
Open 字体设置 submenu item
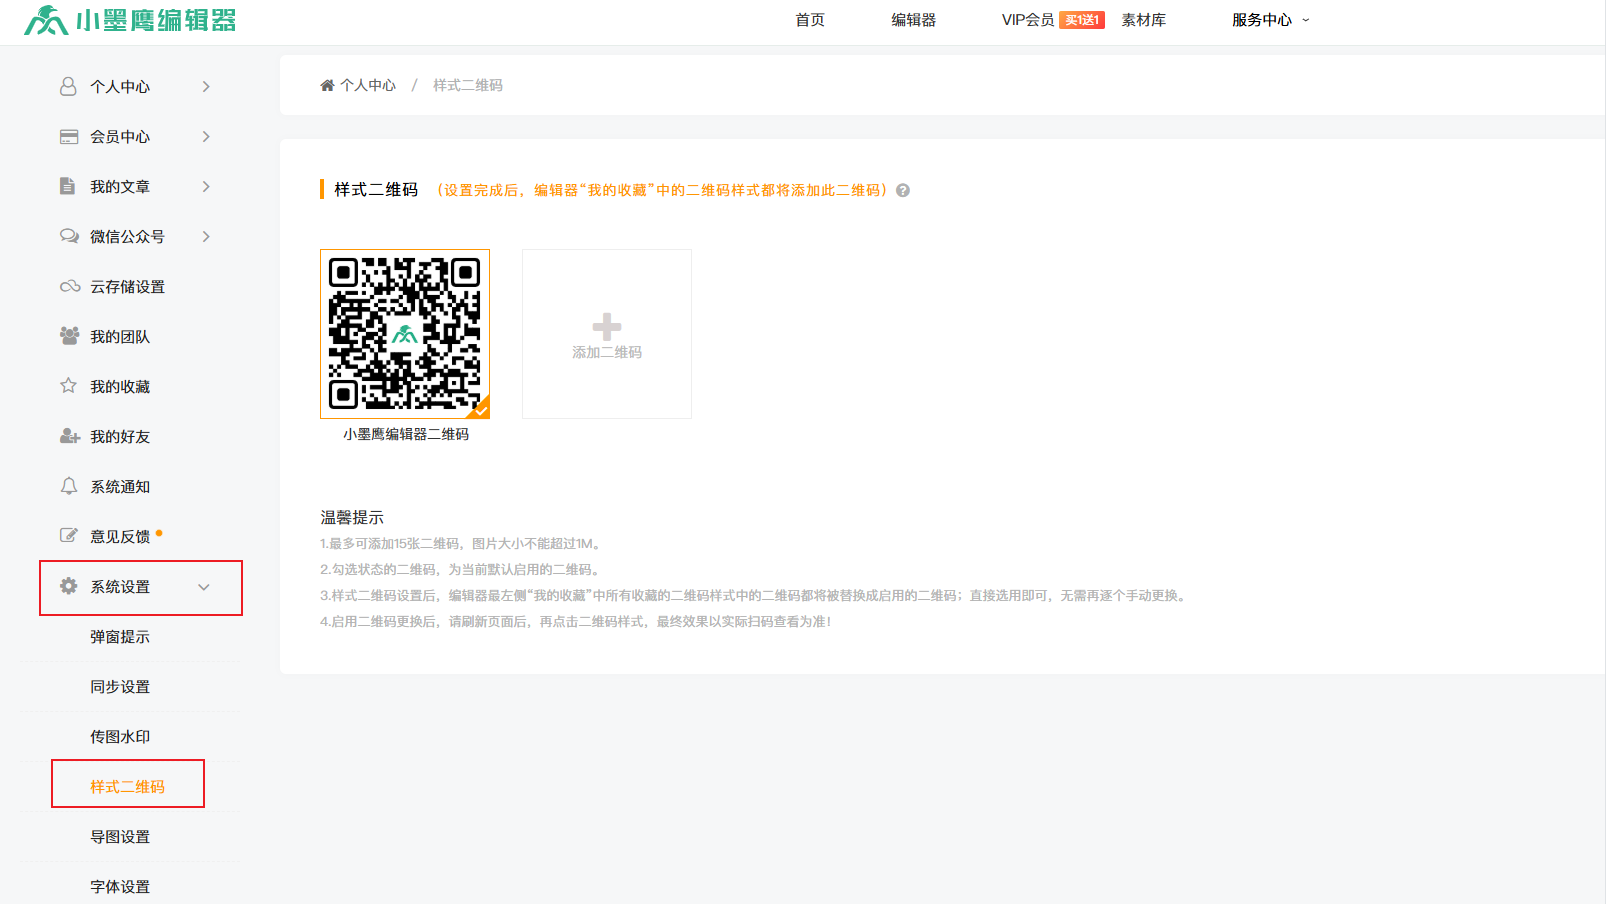point(120,887)
